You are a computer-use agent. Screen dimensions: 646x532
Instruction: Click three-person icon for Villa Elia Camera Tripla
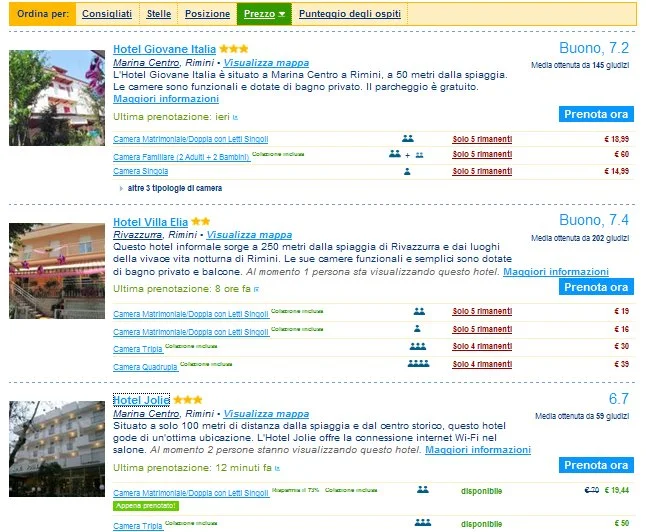pyautogui.click(x=418, y=346)
